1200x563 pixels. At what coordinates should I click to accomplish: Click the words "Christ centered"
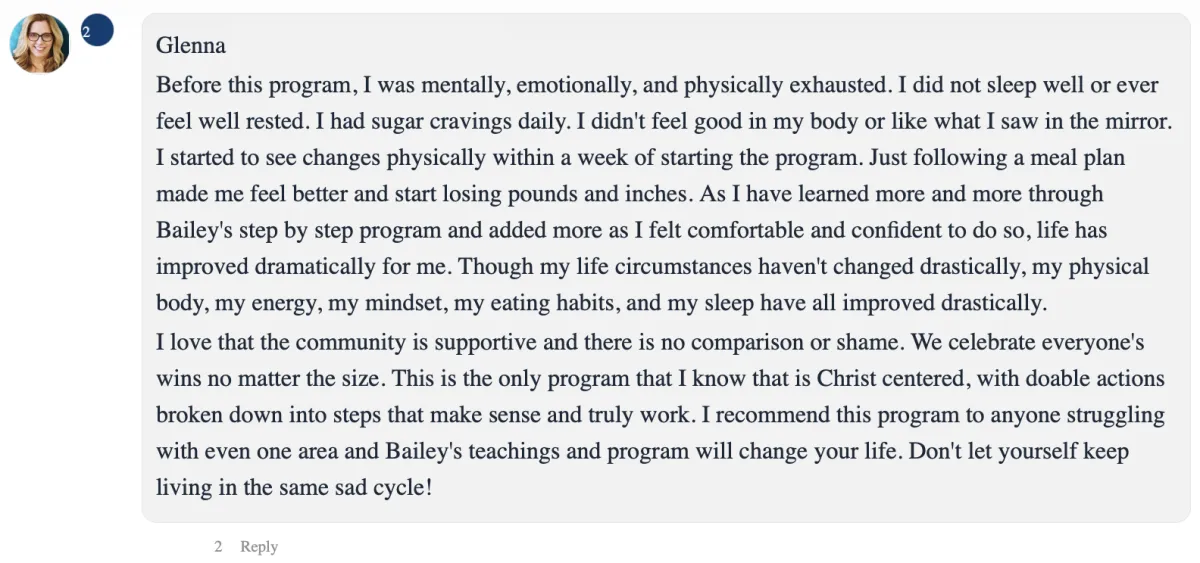pos(889,379)
